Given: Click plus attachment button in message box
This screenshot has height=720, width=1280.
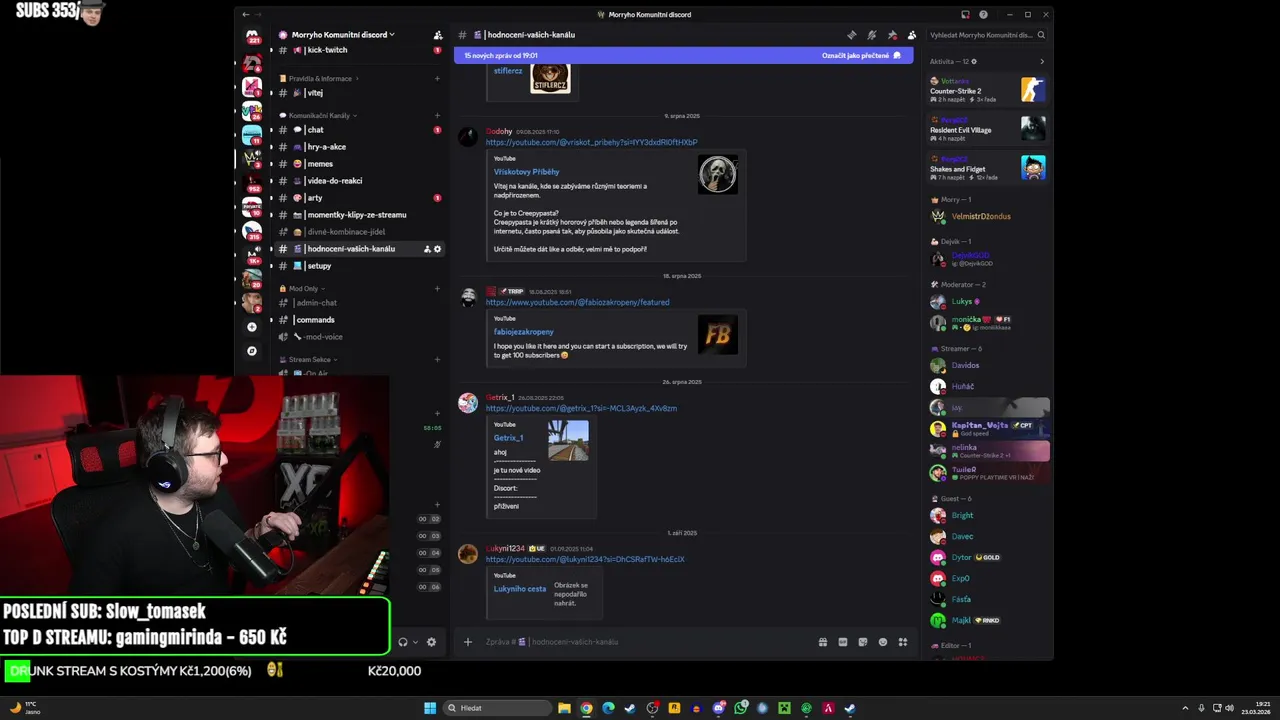Looking at the screenshot, I should pyautogui.click(x=467, y=642).
